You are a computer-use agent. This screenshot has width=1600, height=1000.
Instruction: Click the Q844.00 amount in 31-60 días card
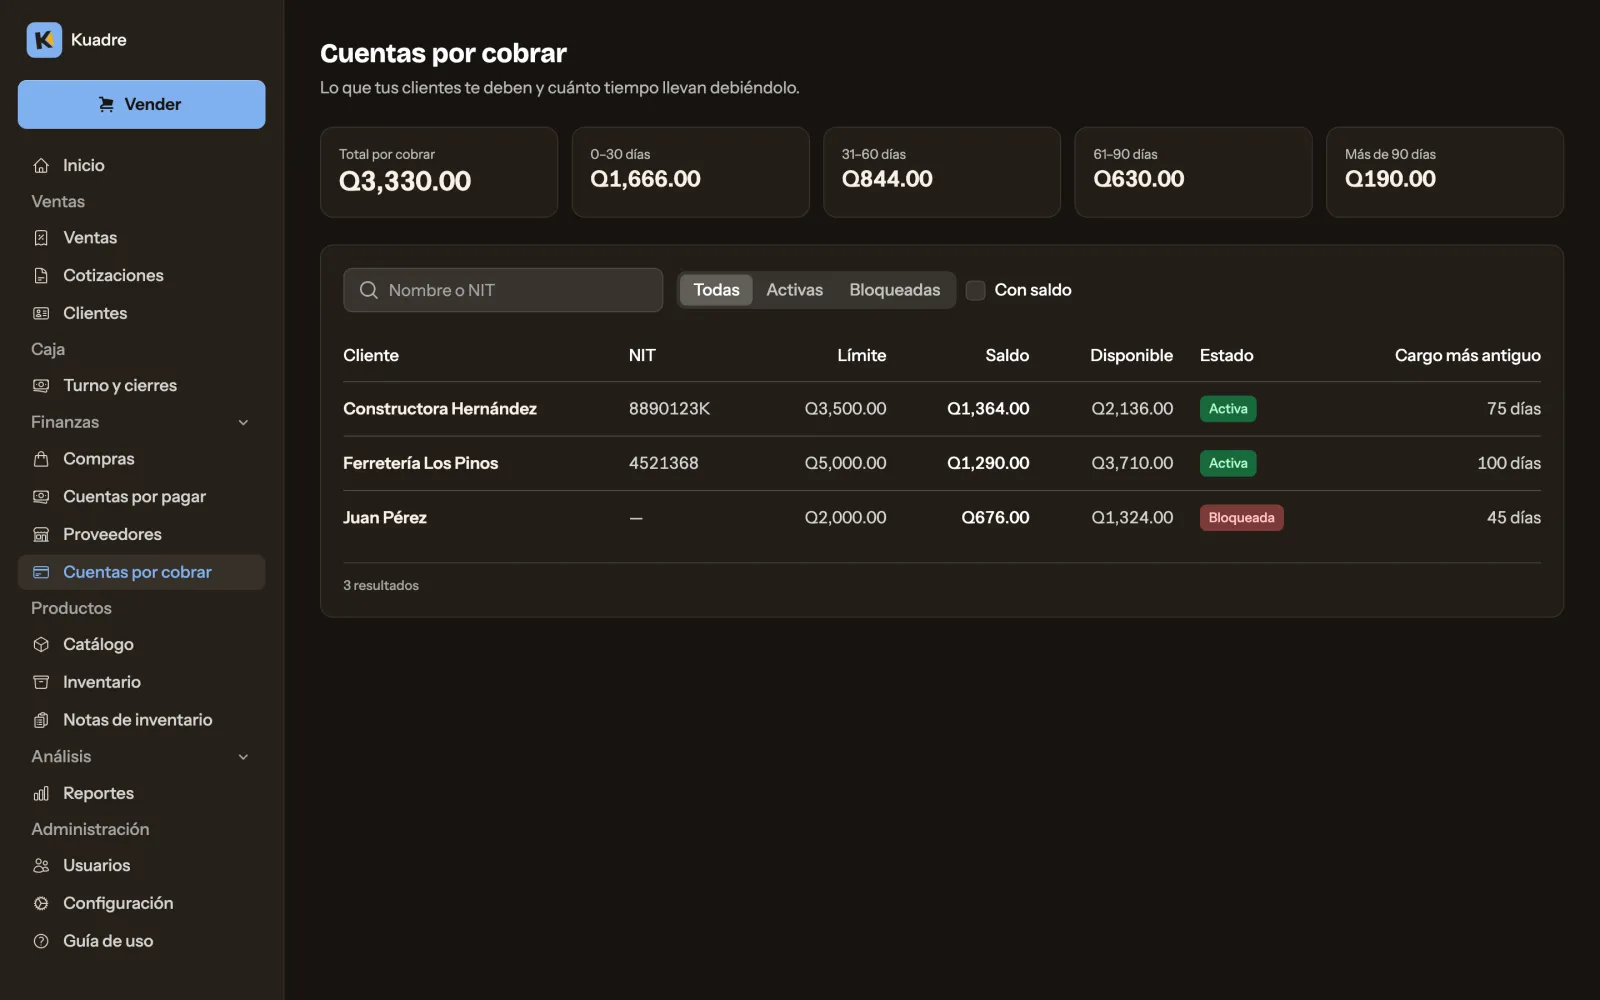click(886, 180)
